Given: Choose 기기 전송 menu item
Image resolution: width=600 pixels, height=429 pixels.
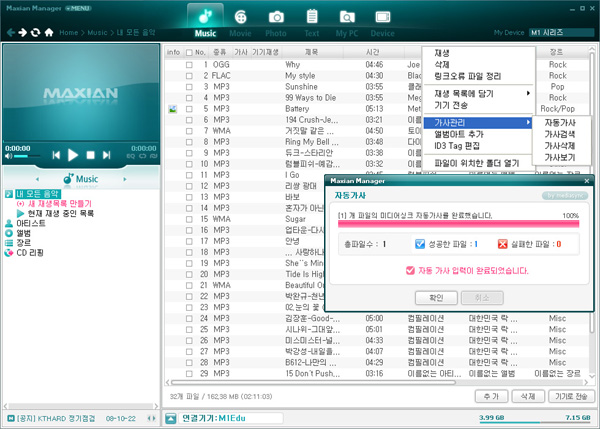Looking at the screenshot, I should click(x=451, y=105).
